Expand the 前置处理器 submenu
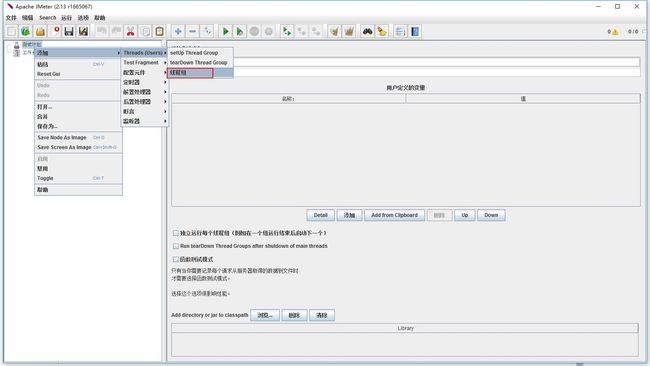Viewport: 650px width, 366px height. (x=144, y=92)
